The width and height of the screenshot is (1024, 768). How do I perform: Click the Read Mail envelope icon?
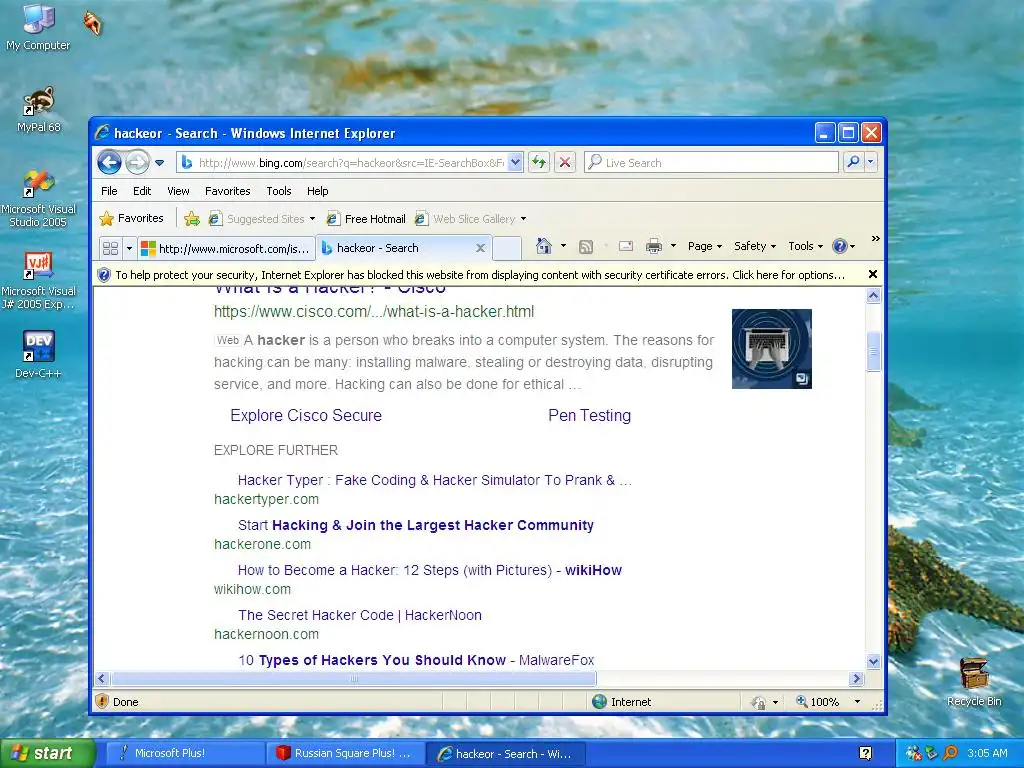tap(626, 246)
